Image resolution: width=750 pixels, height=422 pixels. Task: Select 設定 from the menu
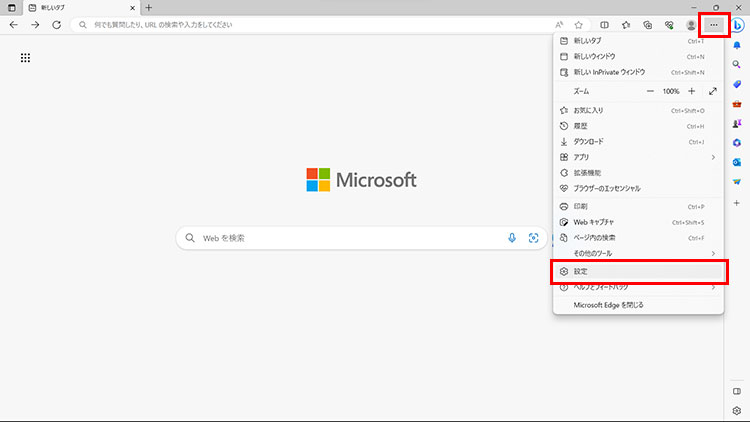[x=637, y=271]
